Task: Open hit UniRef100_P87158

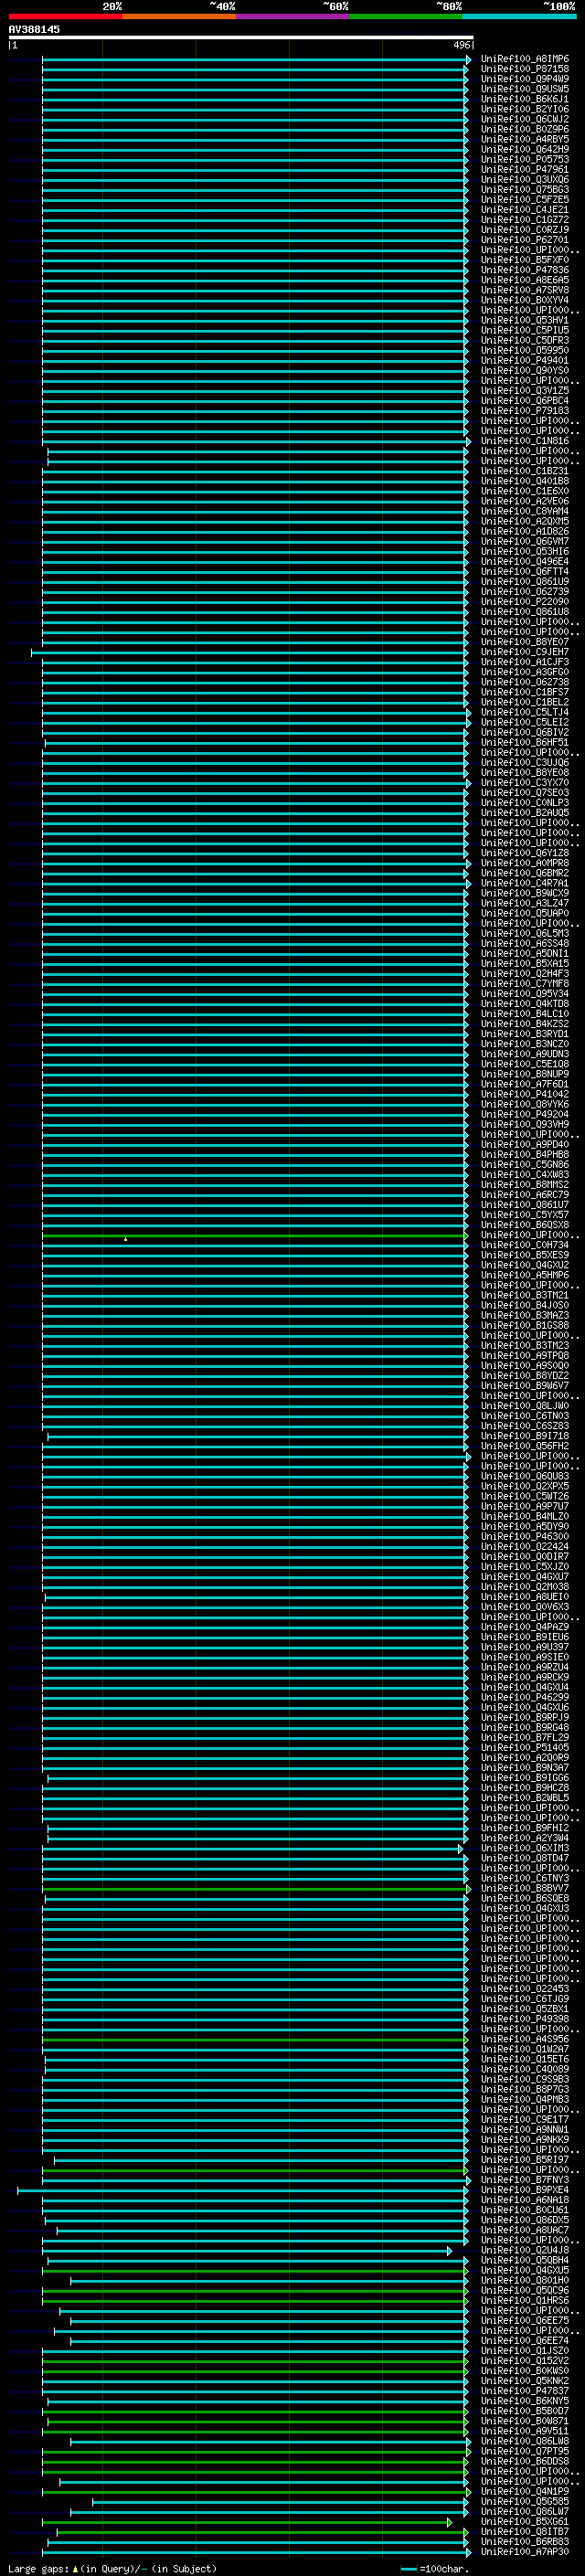Action: point(525,69)
